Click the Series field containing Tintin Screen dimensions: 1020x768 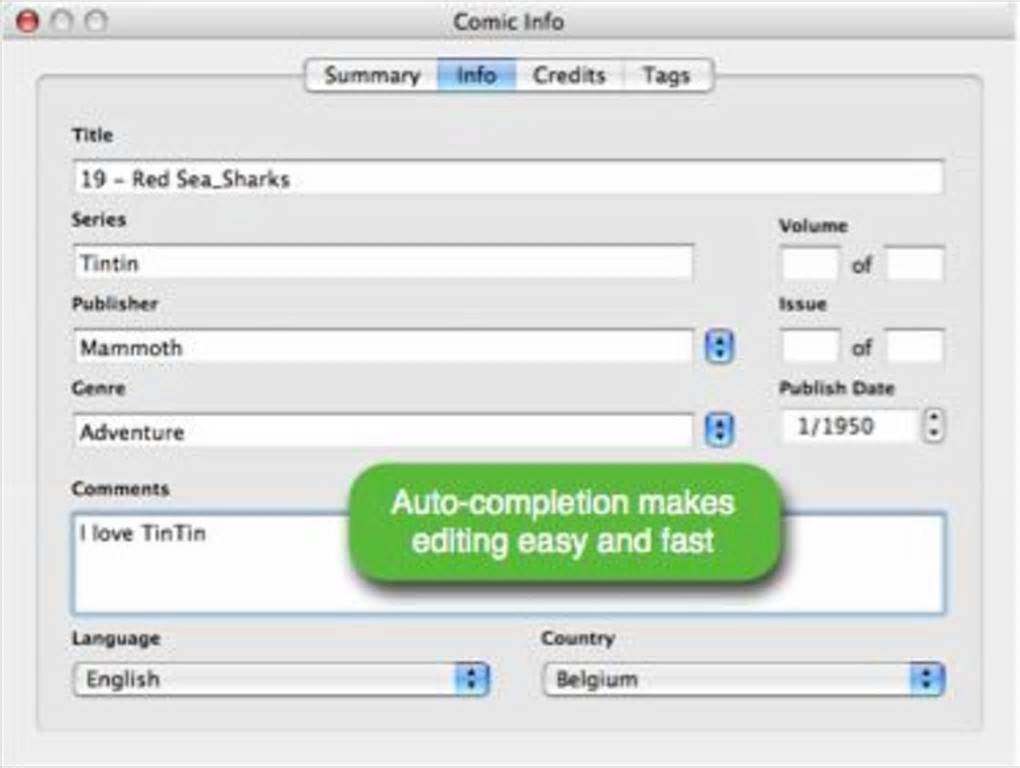click(383, 263)
